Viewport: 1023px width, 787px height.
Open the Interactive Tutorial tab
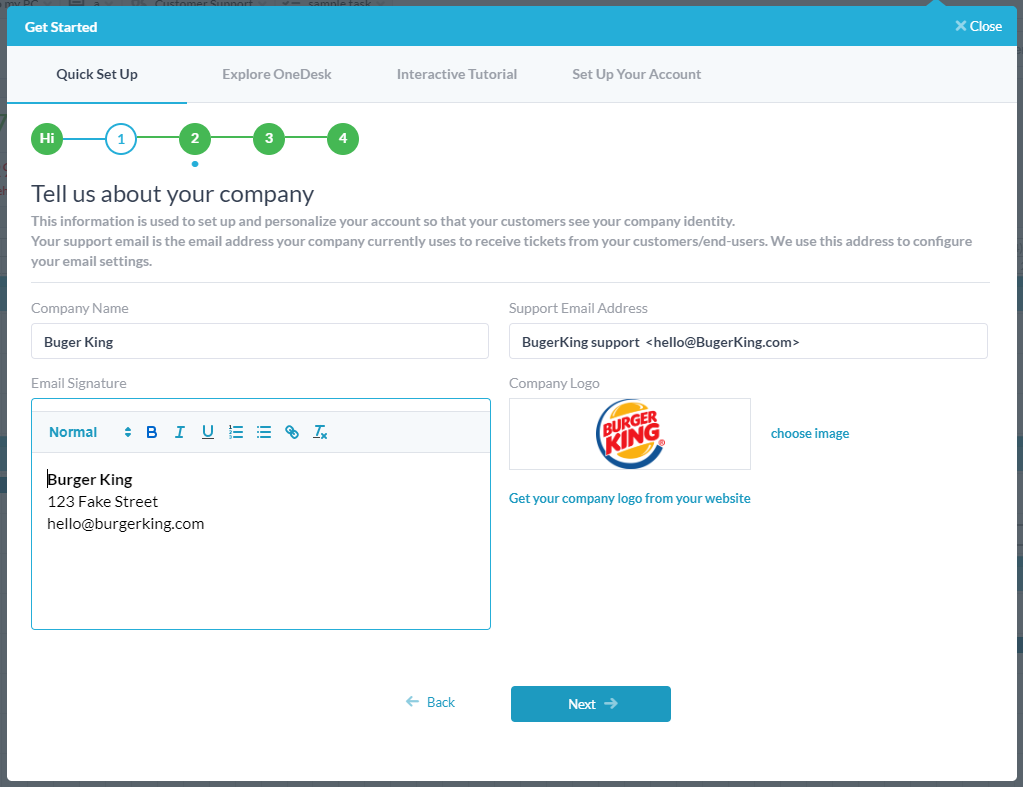pyautogui.click(x=457, y=74)
